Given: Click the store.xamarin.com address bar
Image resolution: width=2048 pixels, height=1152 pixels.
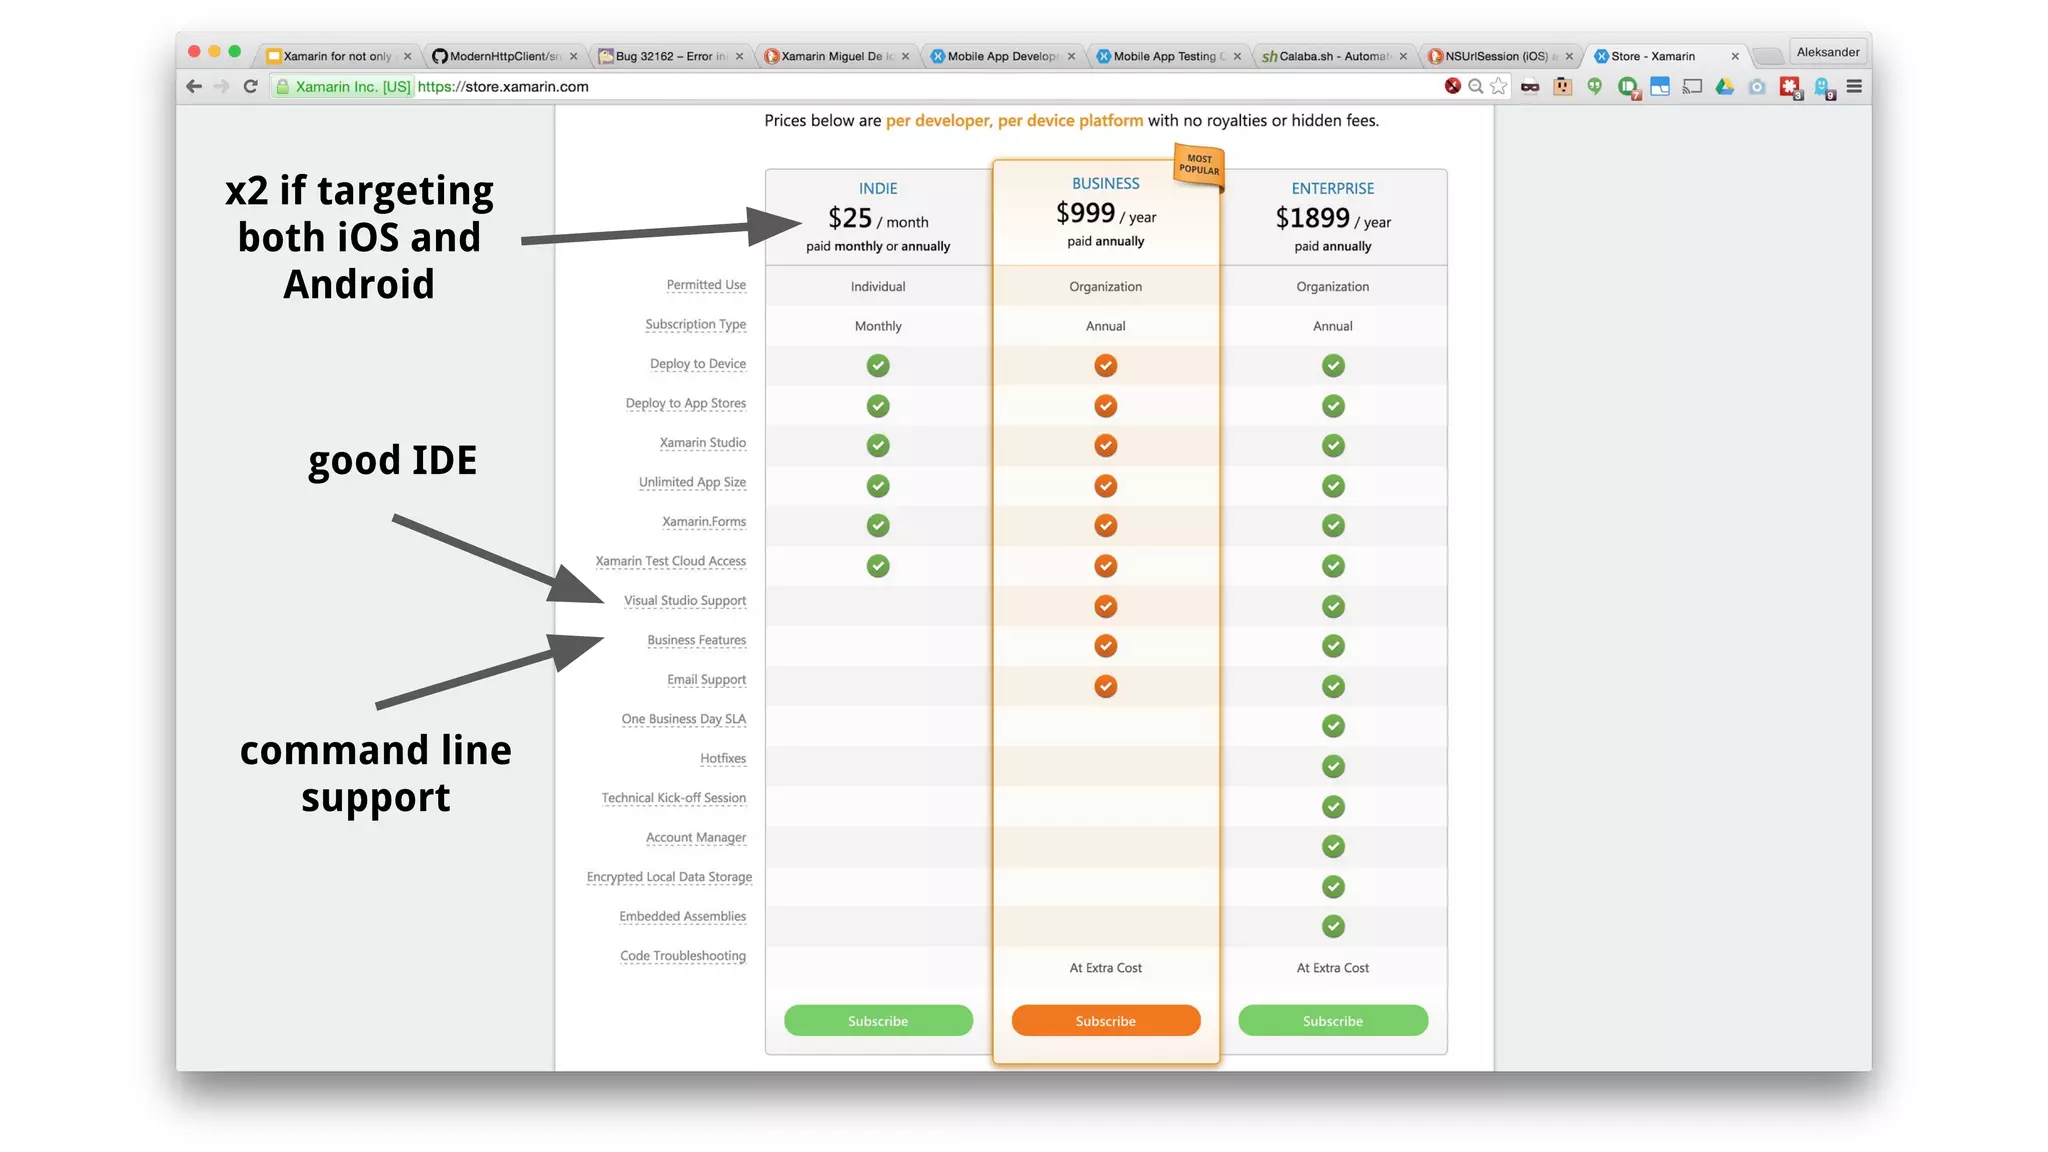Looking at the screenshot, I should pyautogui.click(x=800, y=87).
